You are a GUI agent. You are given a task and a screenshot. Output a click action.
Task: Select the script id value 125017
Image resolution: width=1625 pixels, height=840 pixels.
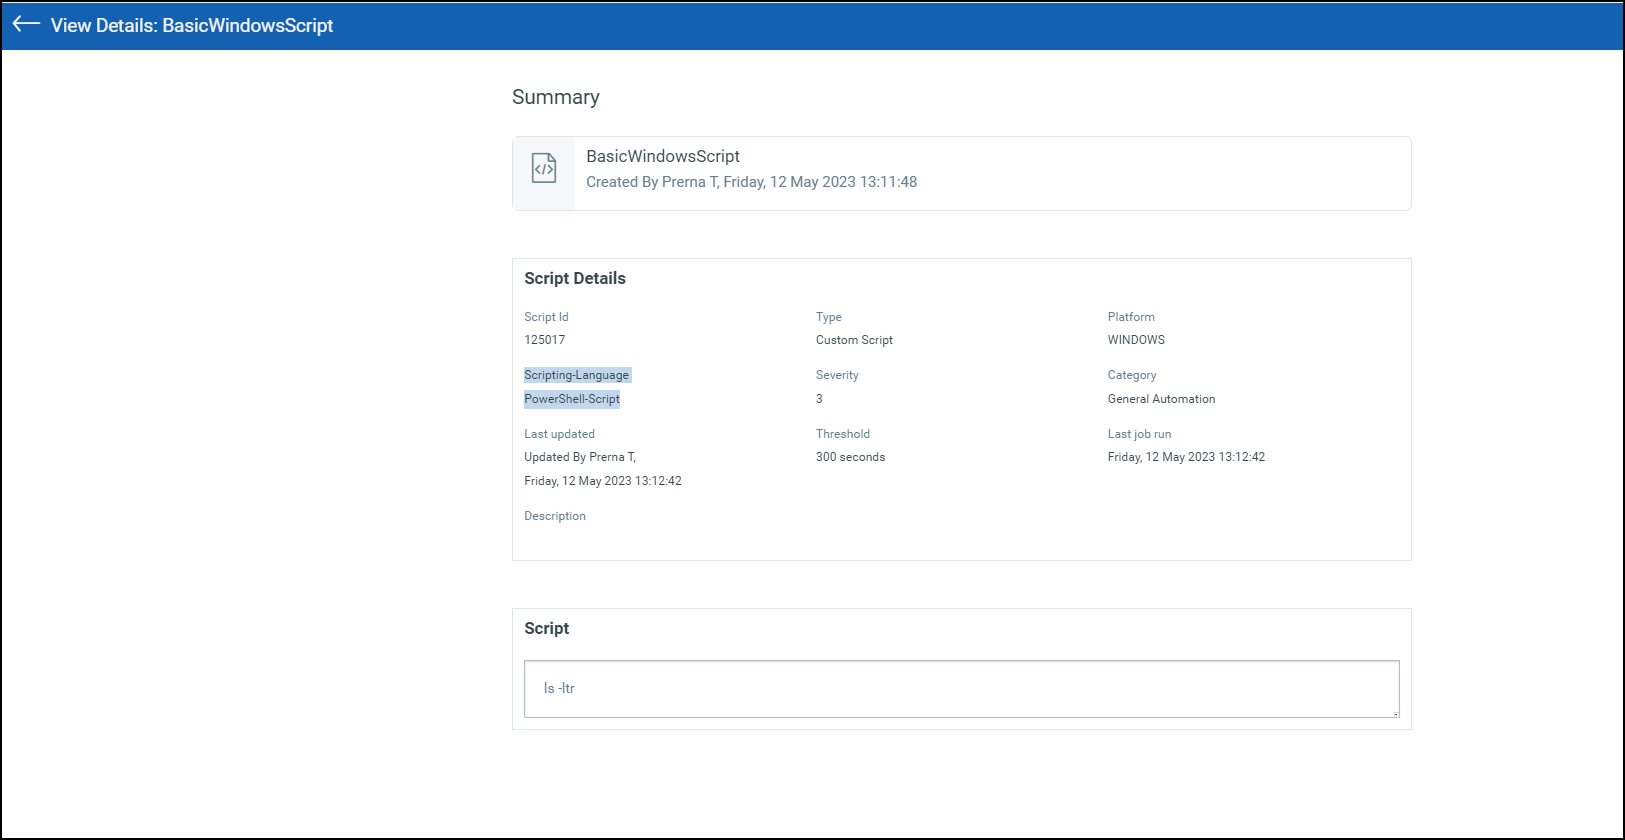coord(544,340)
